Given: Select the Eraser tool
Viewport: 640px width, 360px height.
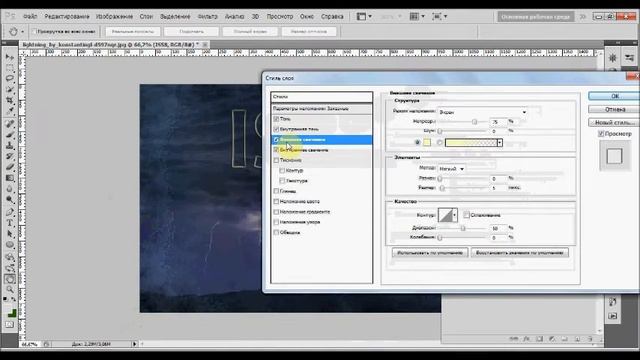Looking at the screenshot, I should [10, 167].
